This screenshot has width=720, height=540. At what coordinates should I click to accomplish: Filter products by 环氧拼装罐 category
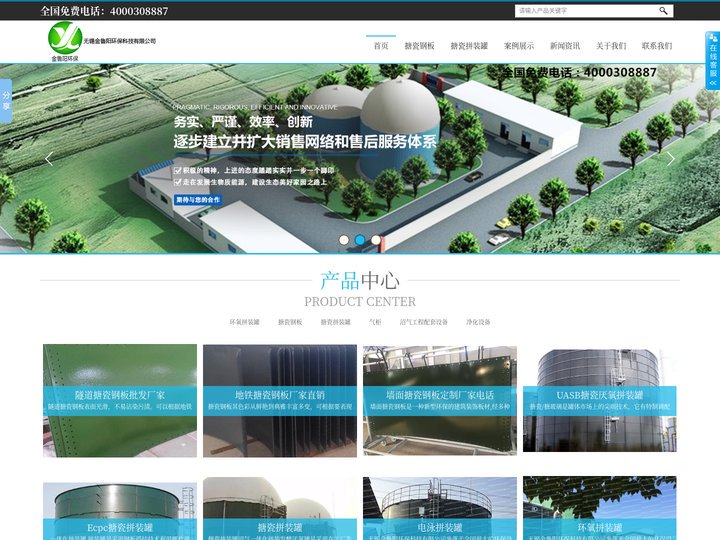point(244,322)
